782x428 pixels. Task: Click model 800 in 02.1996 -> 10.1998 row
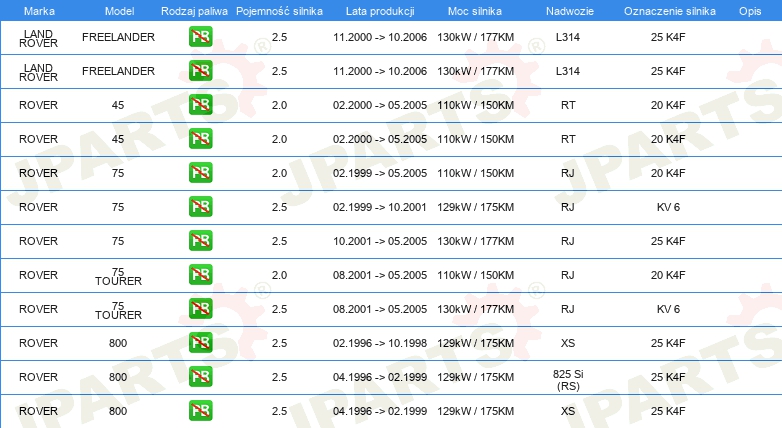point(118,343)
